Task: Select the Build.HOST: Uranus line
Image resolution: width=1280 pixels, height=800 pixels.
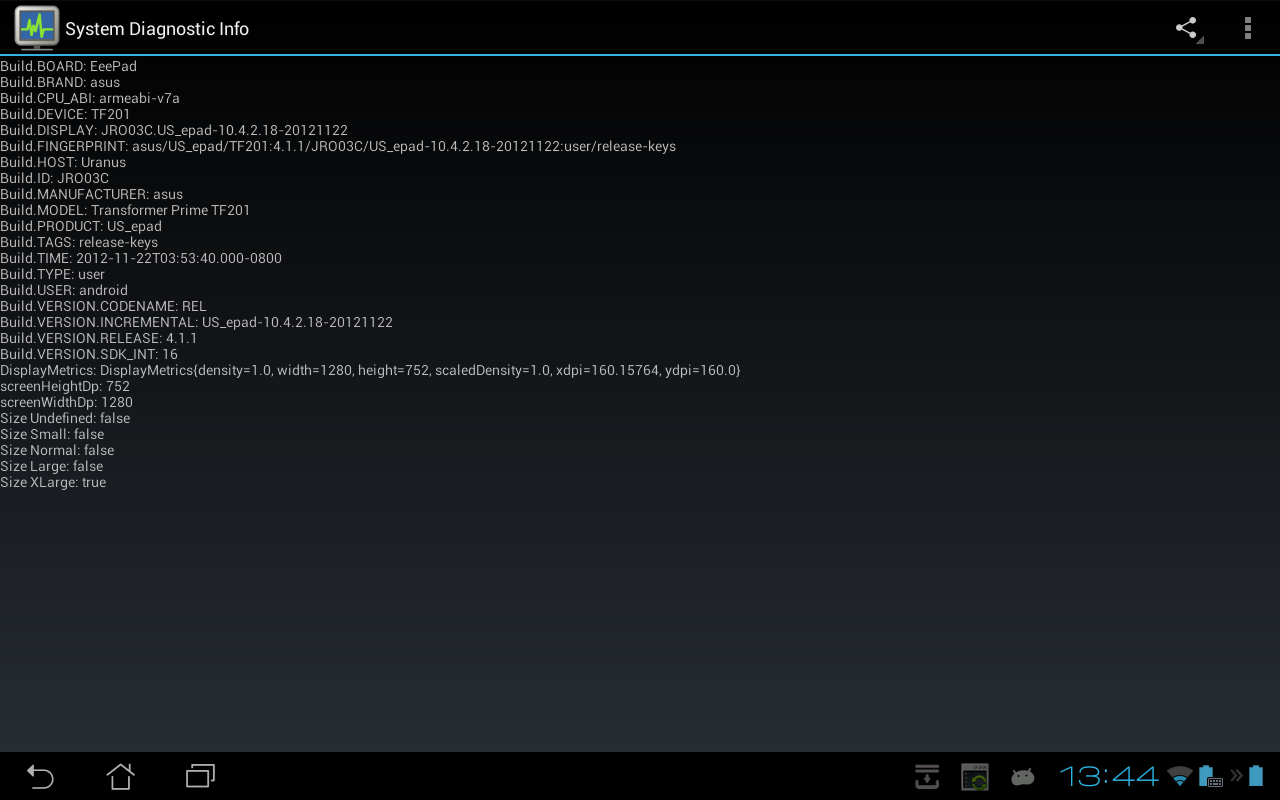Action: [63, 162]
